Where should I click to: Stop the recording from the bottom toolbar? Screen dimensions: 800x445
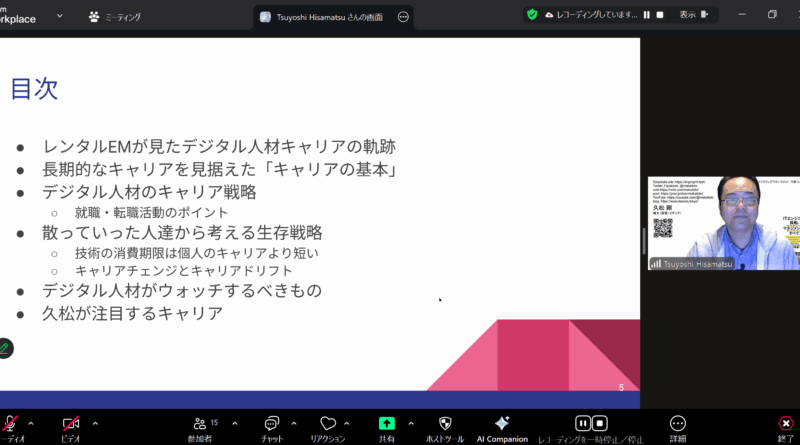pyautogui.click(x=600, y=423)
